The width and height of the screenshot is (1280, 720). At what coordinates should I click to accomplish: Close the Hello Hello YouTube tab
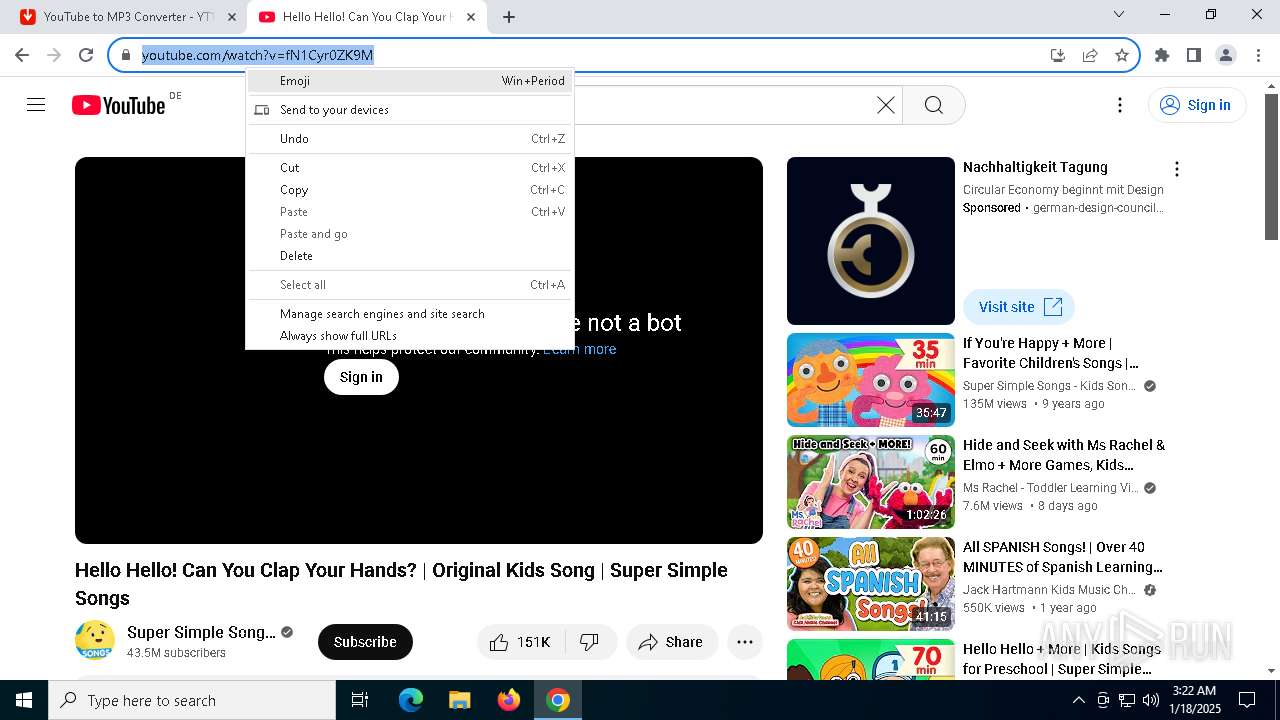click(x=471, y=17)
